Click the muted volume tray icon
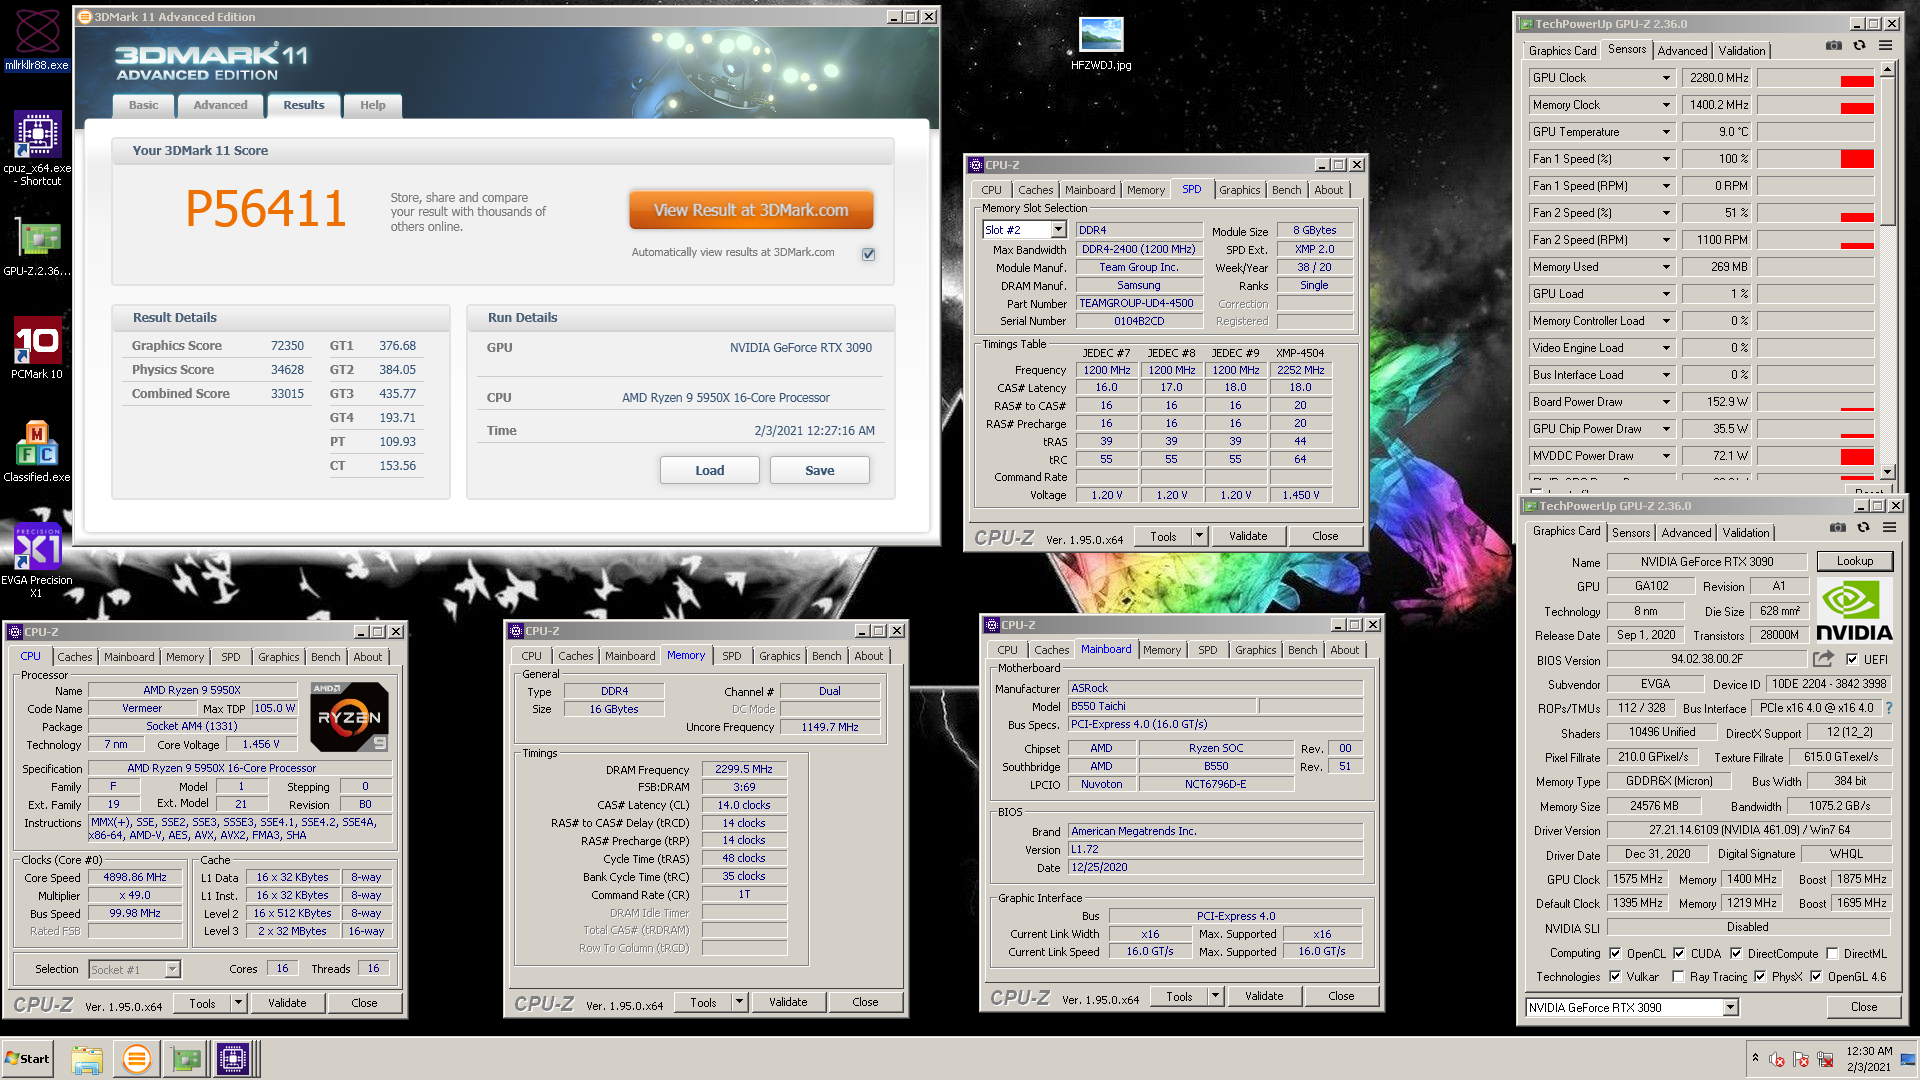This screenshot has width=1920, height=1080. pyautogui.click(x=1777, y=1059)
